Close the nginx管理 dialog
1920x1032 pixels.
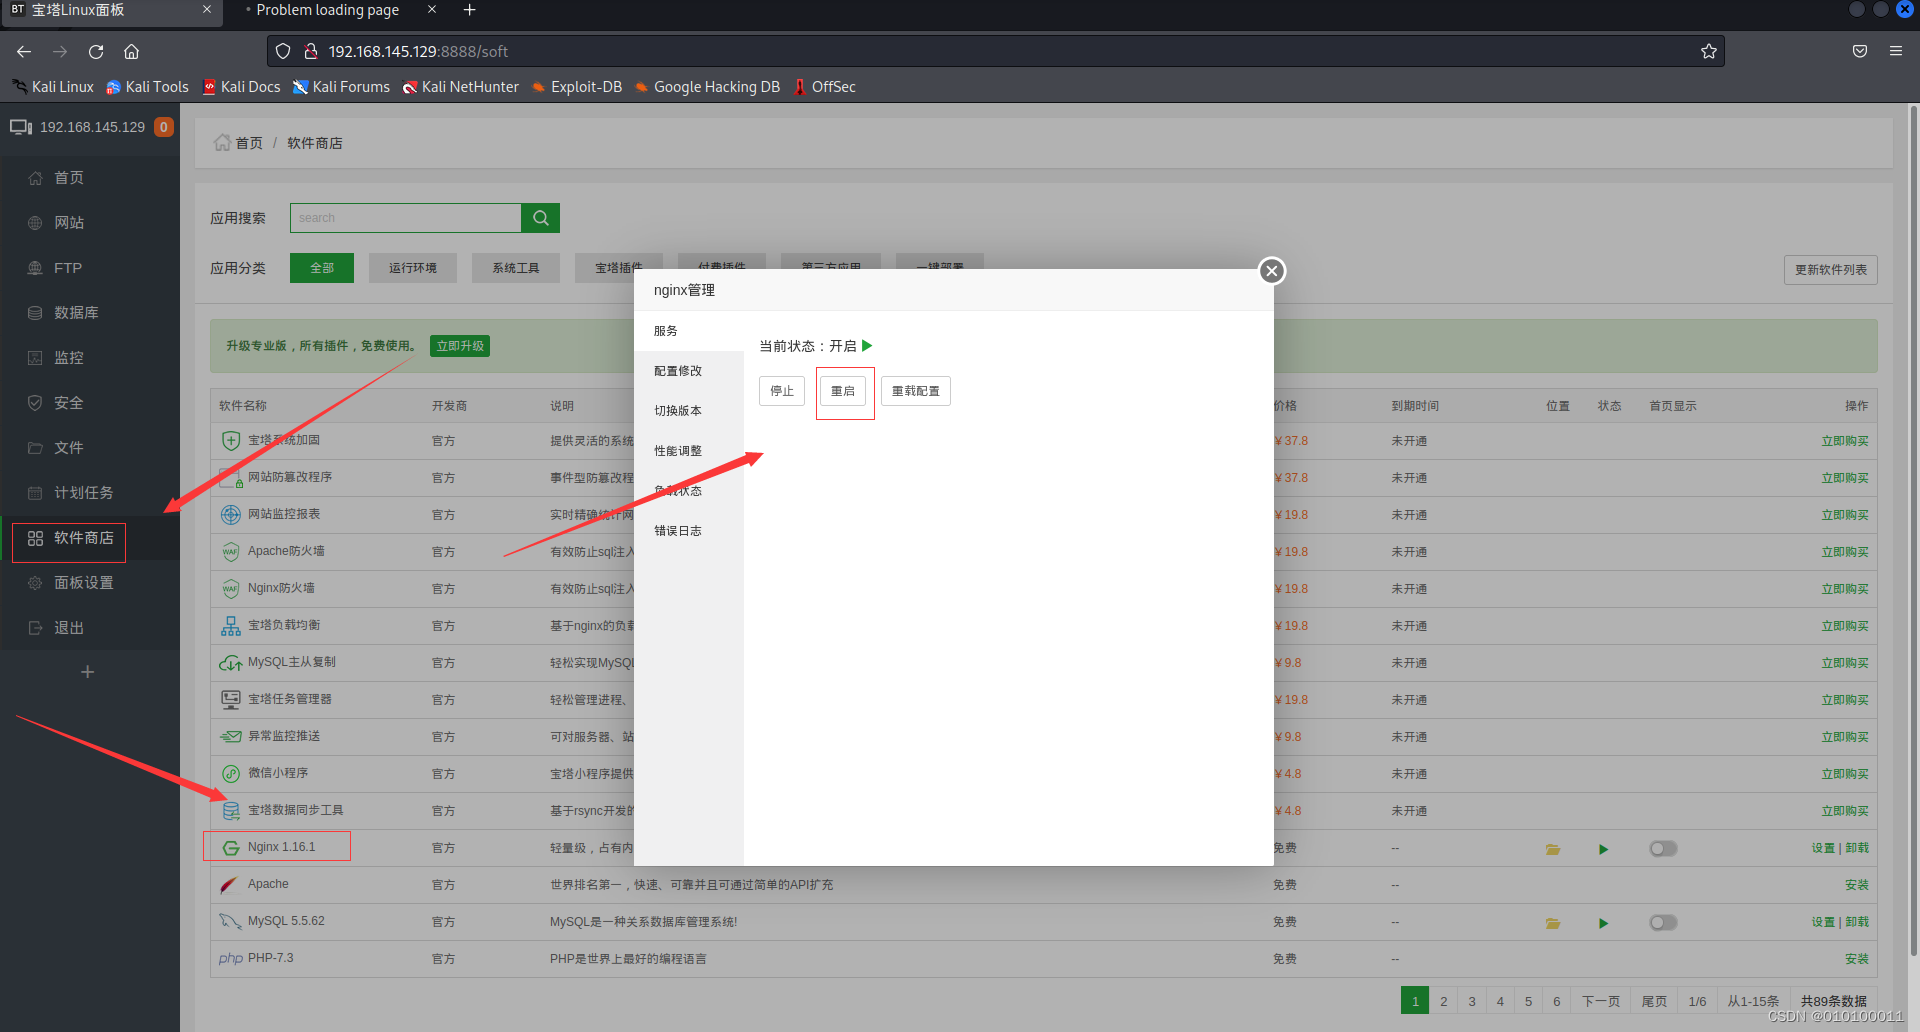[1271, 271]
